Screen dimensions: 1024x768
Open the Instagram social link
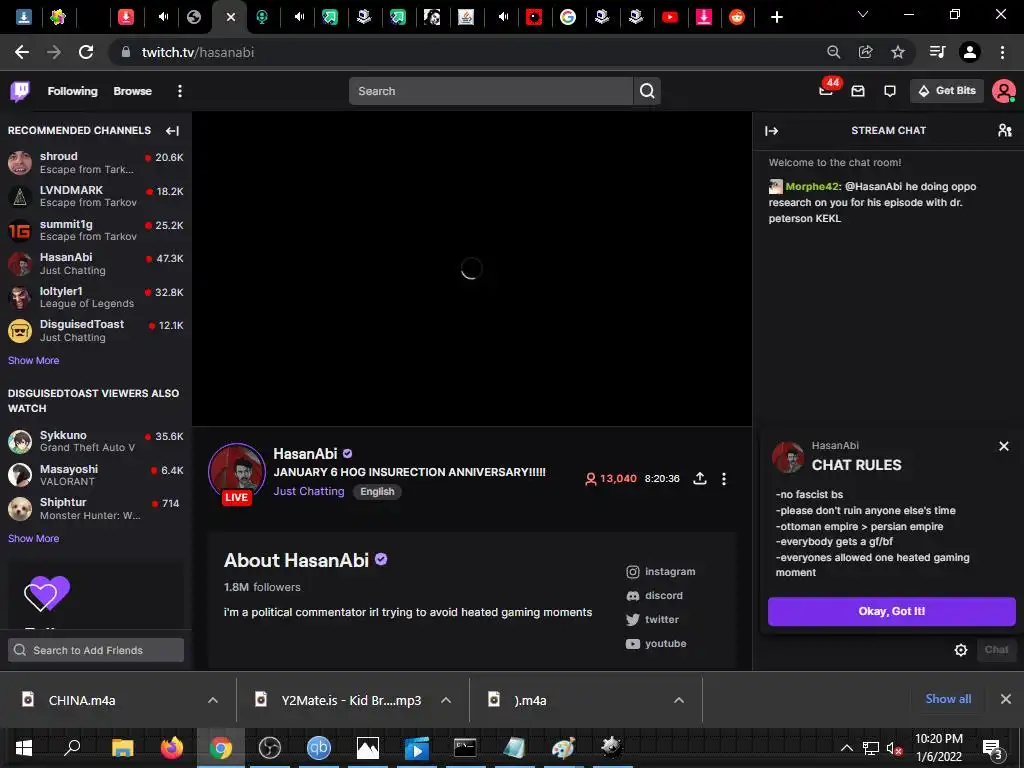tap(660, 571)
